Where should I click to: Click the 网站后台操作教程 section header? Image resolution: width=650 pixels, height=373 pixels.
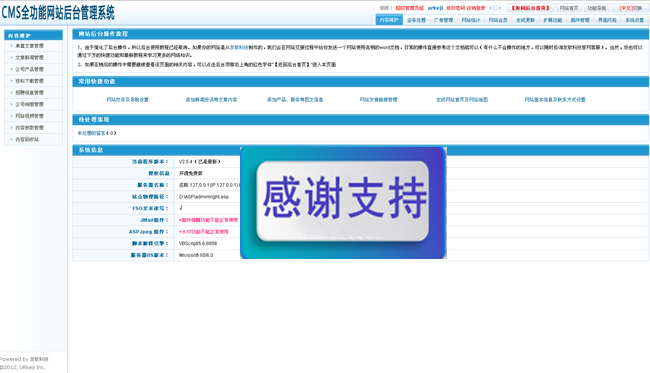click(361, 34)
